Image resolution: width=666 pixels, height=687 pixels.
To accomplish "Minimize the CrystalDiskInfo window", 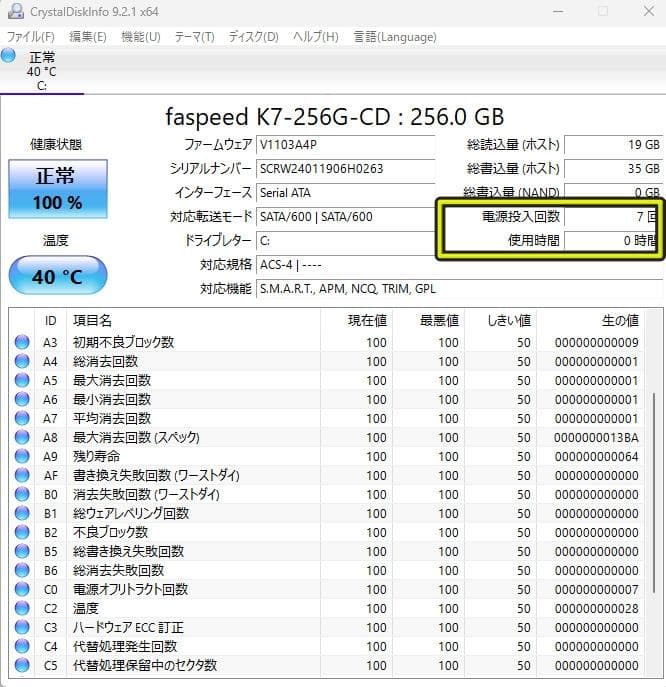I will (558, 11).
